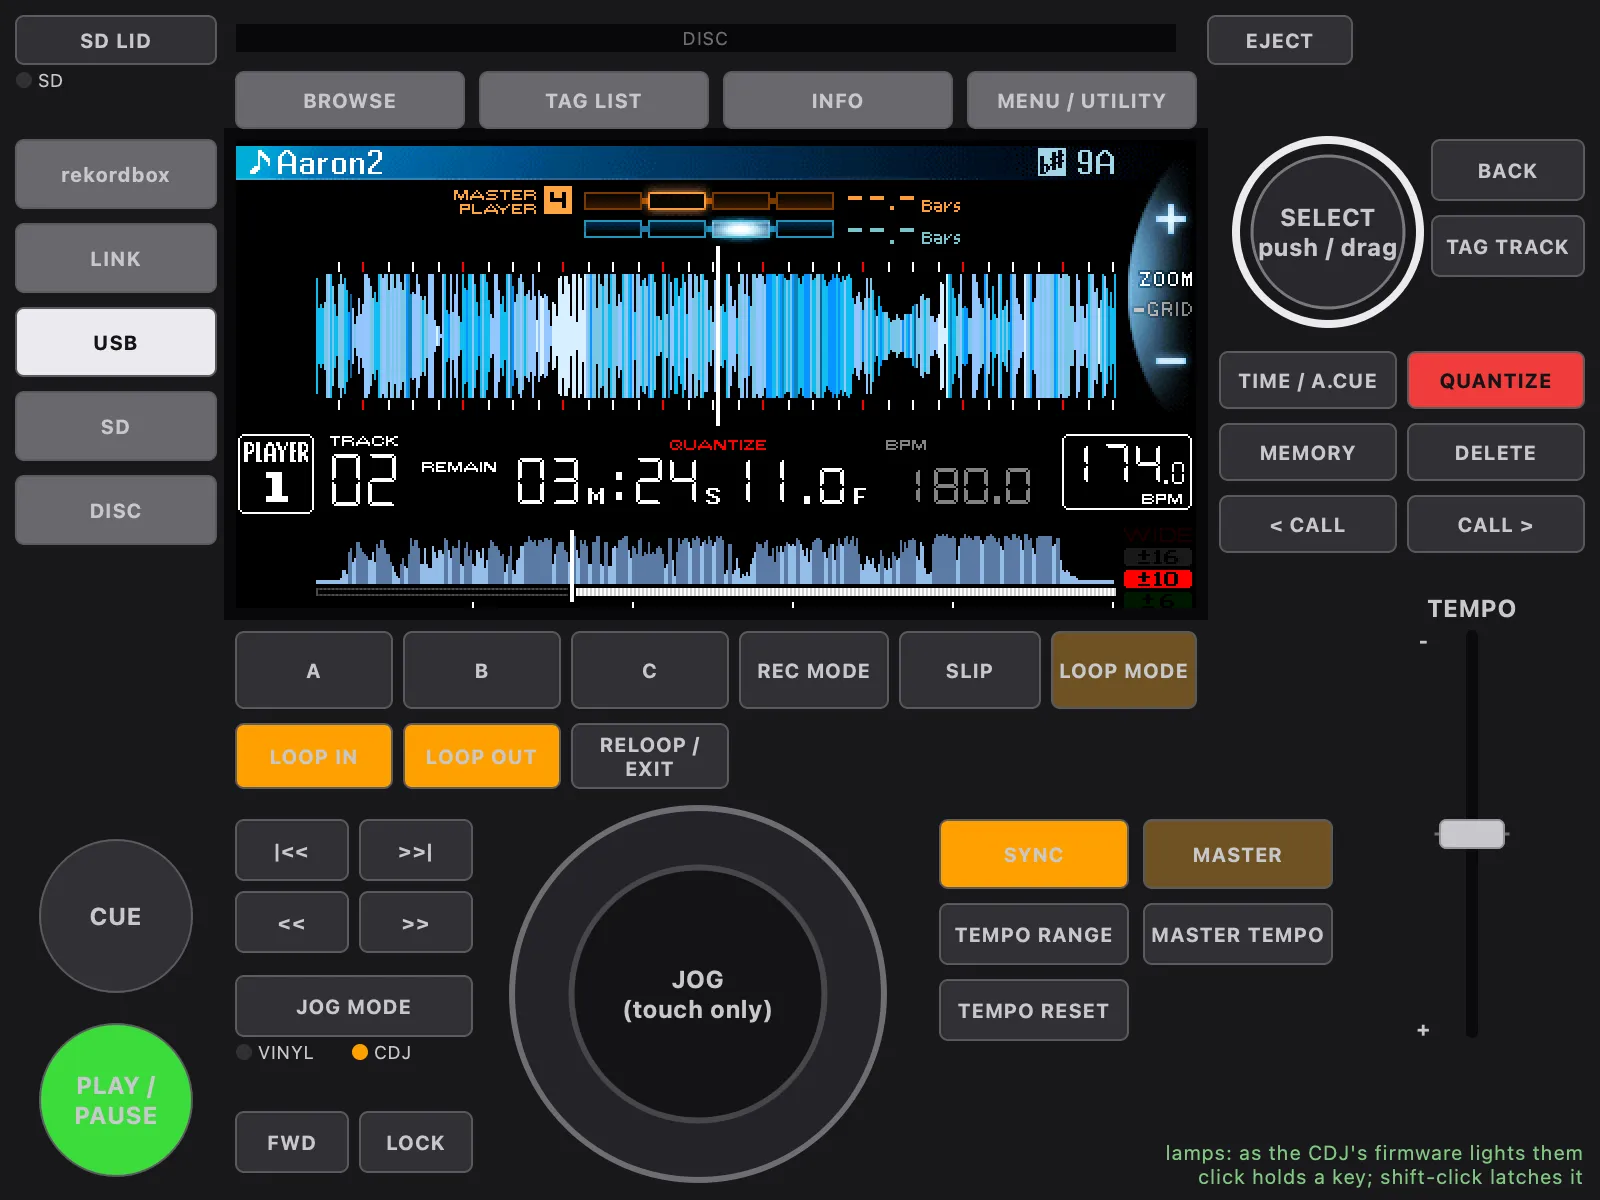
Task: Trigger hot cue A
Action: coord(314,670)
